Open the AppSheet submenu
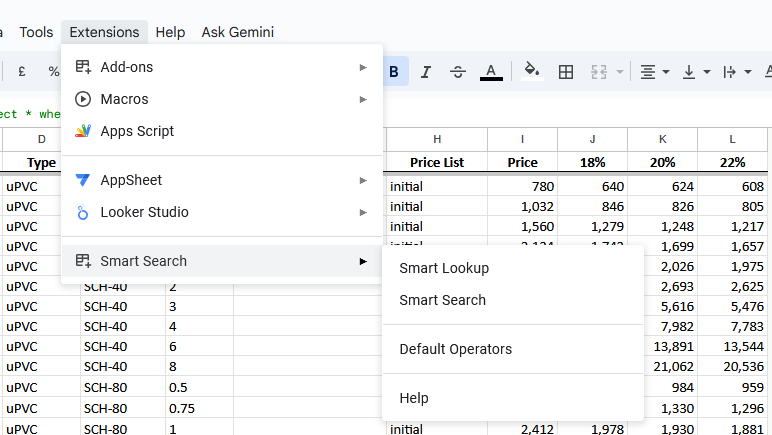The image size is (772, 435). coord(222,181)
